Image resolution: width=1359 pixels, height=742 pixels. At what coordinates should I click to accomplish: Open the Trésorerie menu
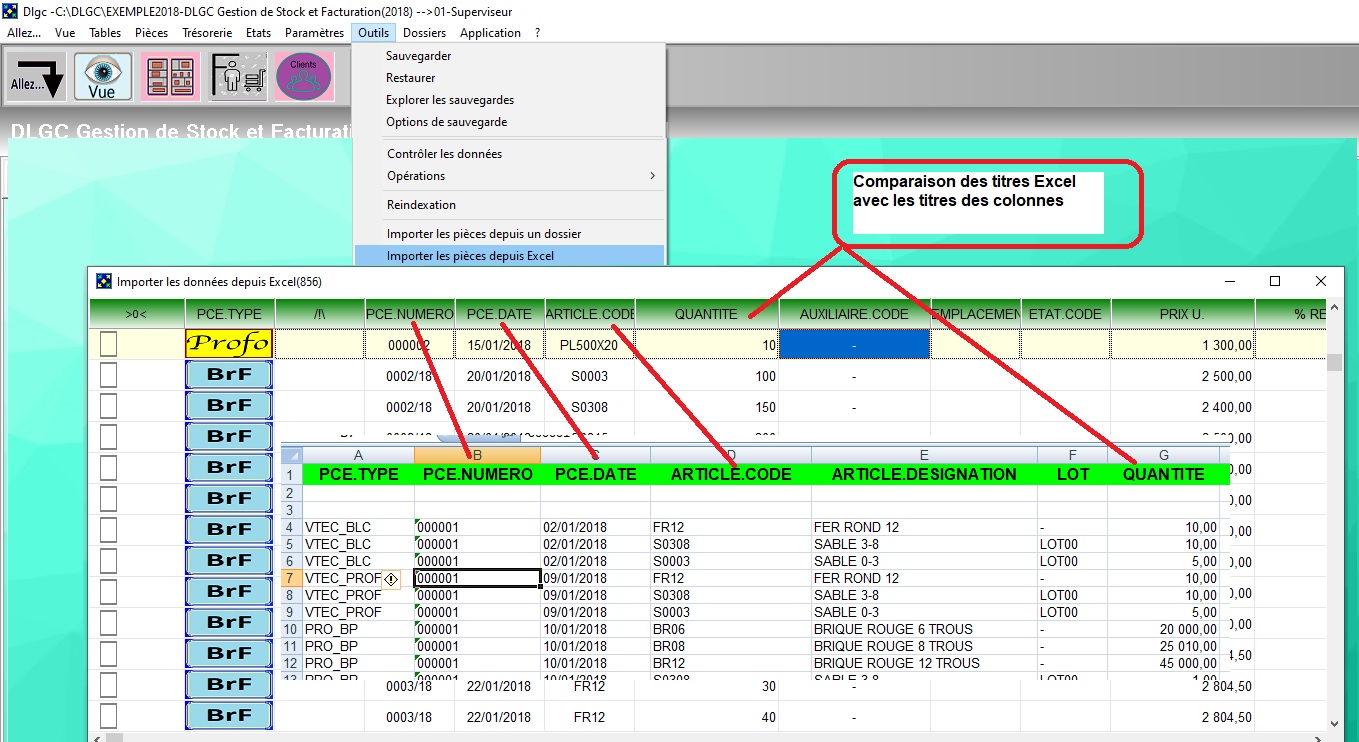tap(207, 33)
